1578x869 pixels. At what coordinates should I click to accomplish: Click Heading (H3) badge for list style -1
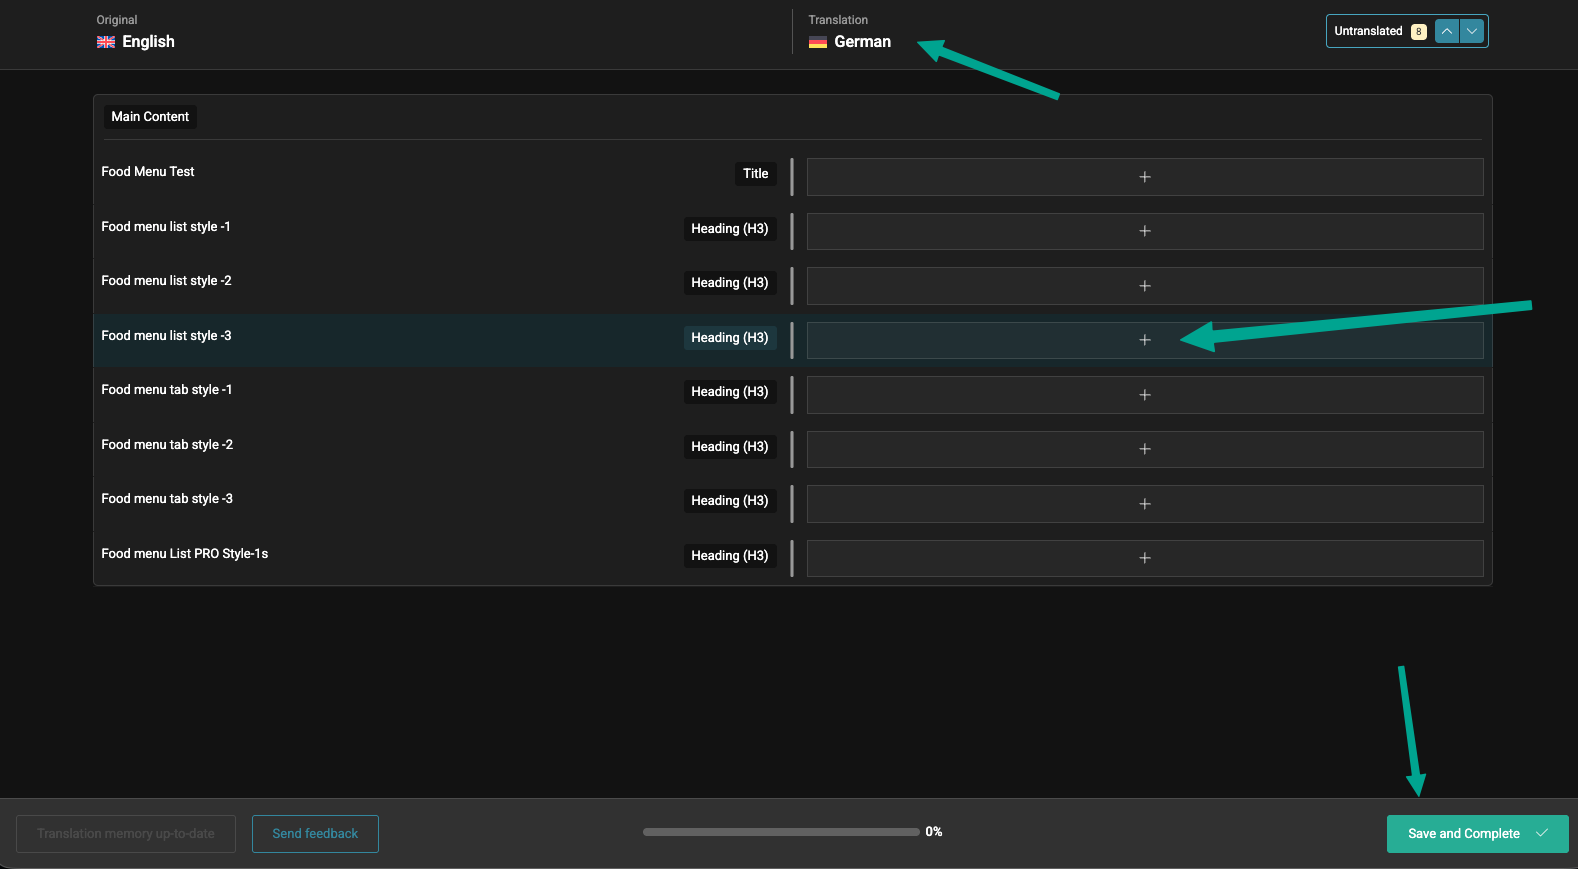click(x=730, y=229)
